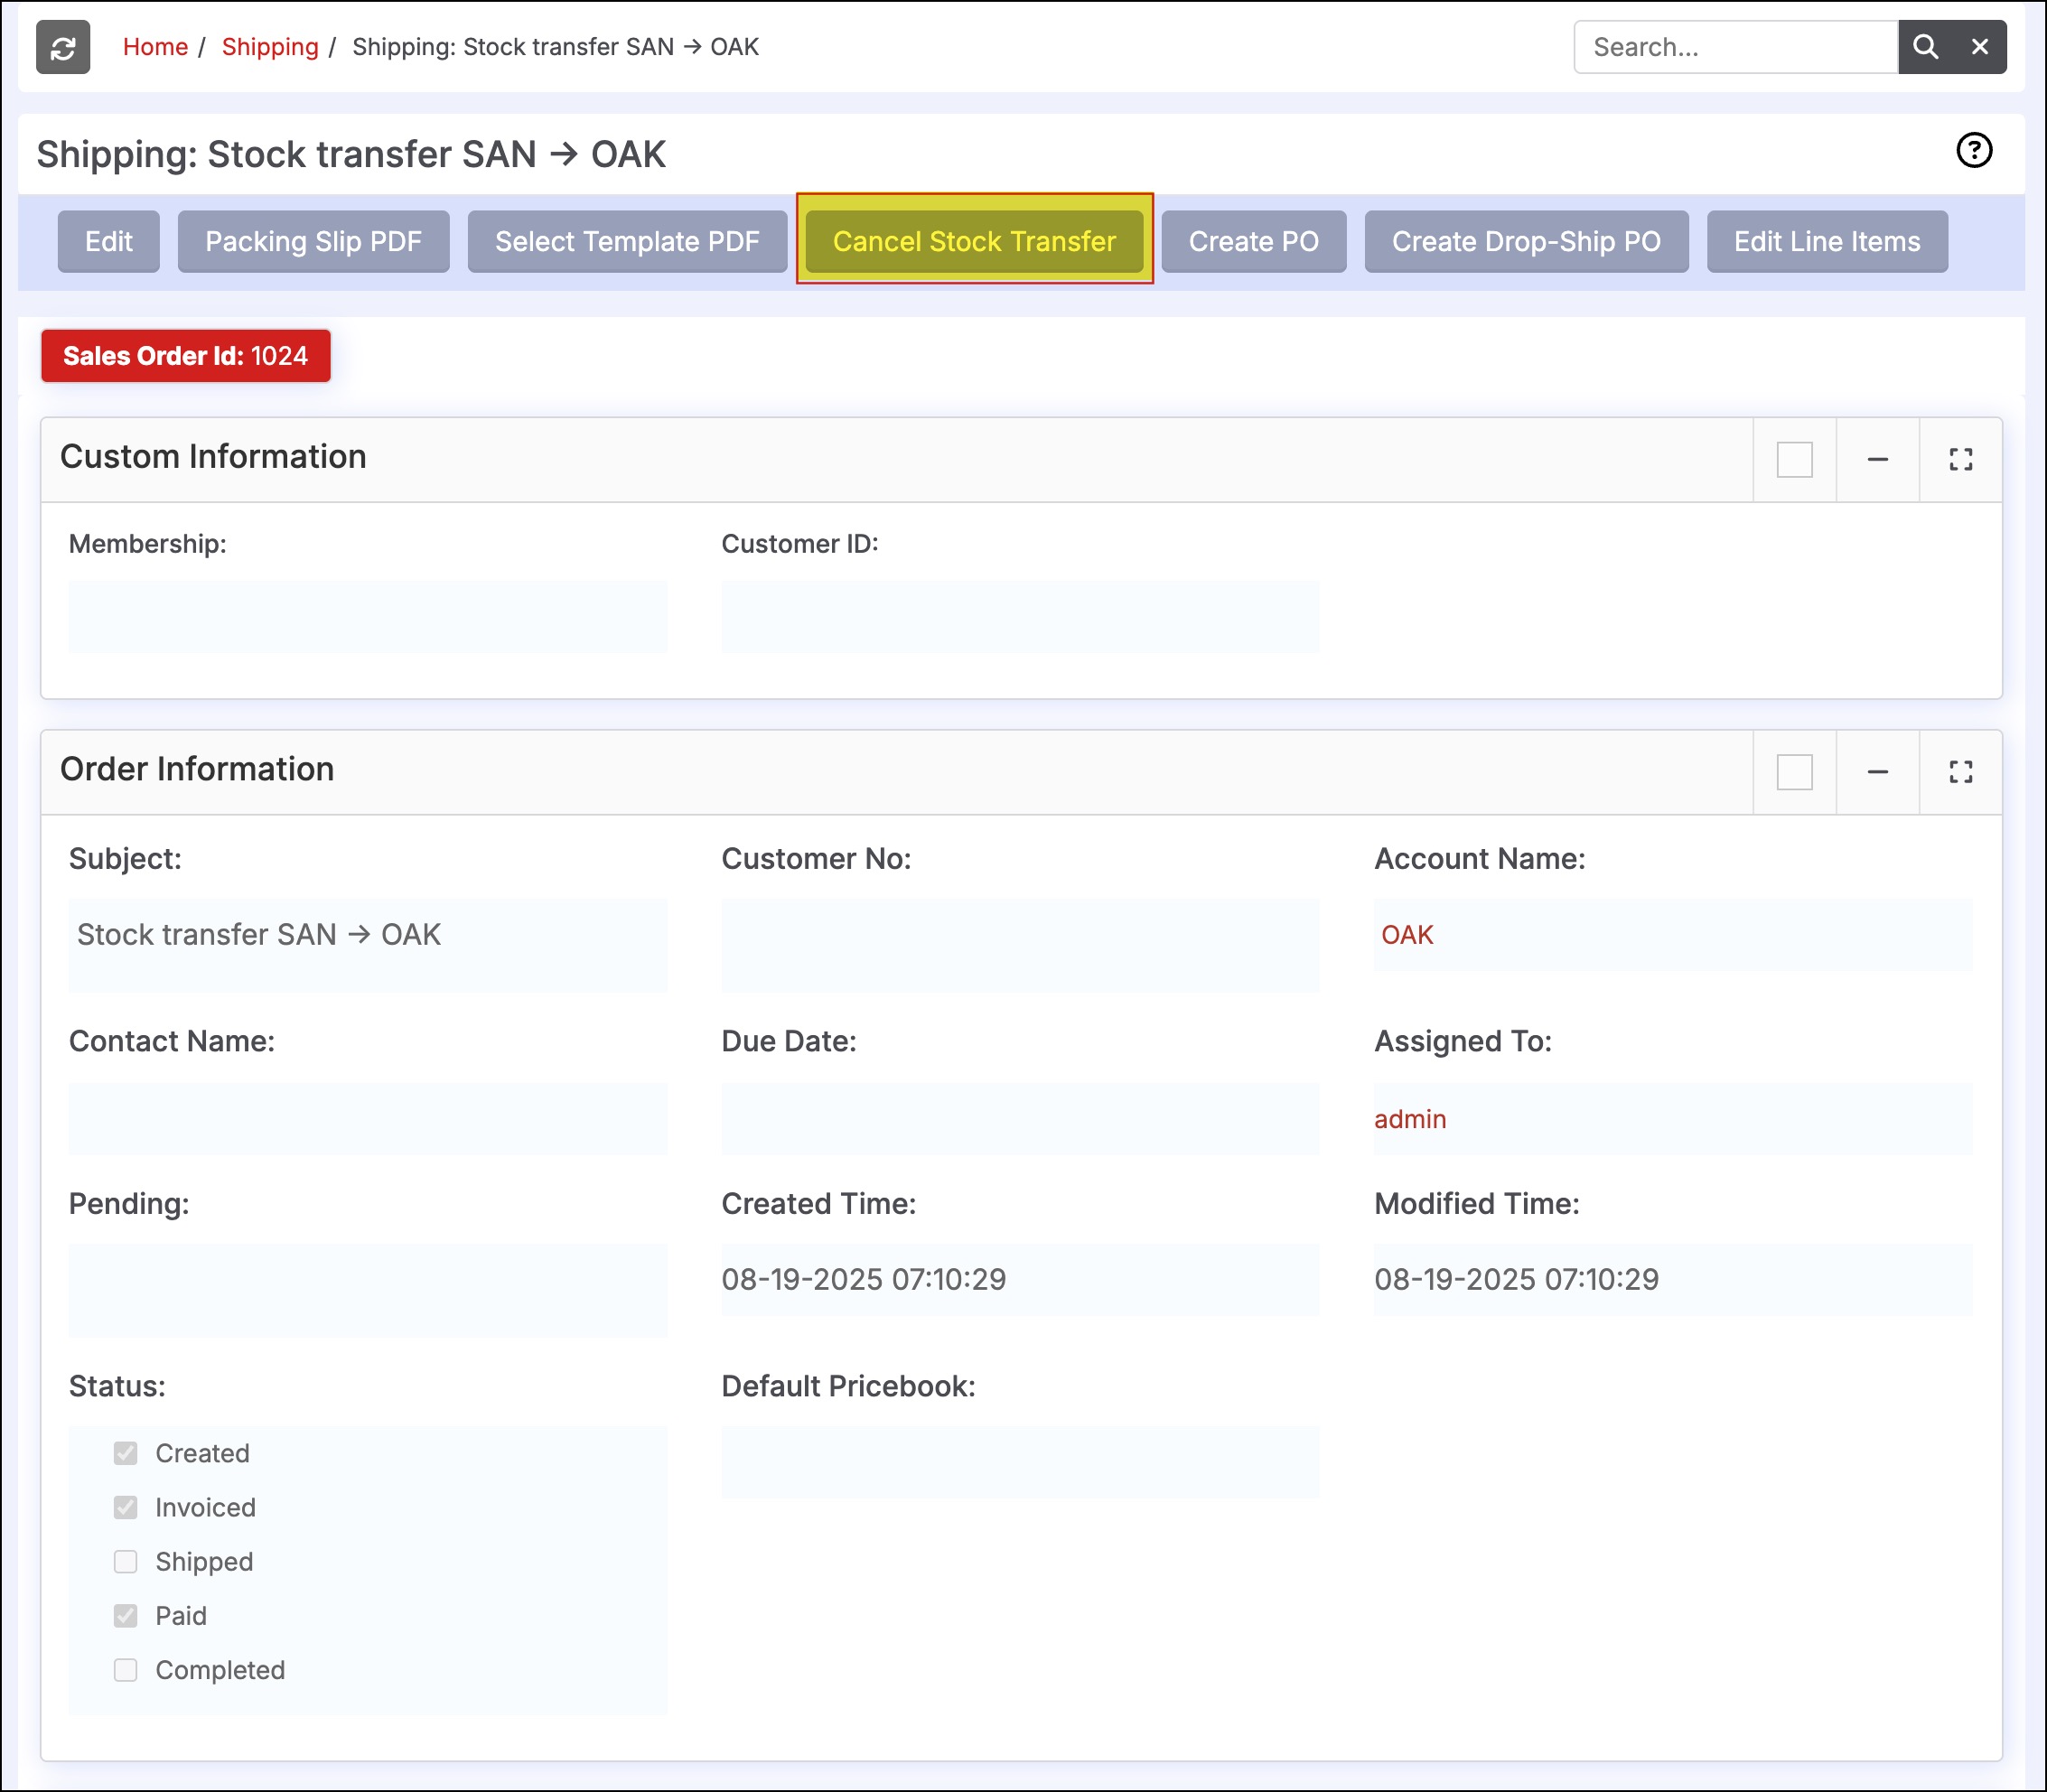Click the 'Custom Information' panel title
This screenshot has height=1792, width=2047.
213,457
